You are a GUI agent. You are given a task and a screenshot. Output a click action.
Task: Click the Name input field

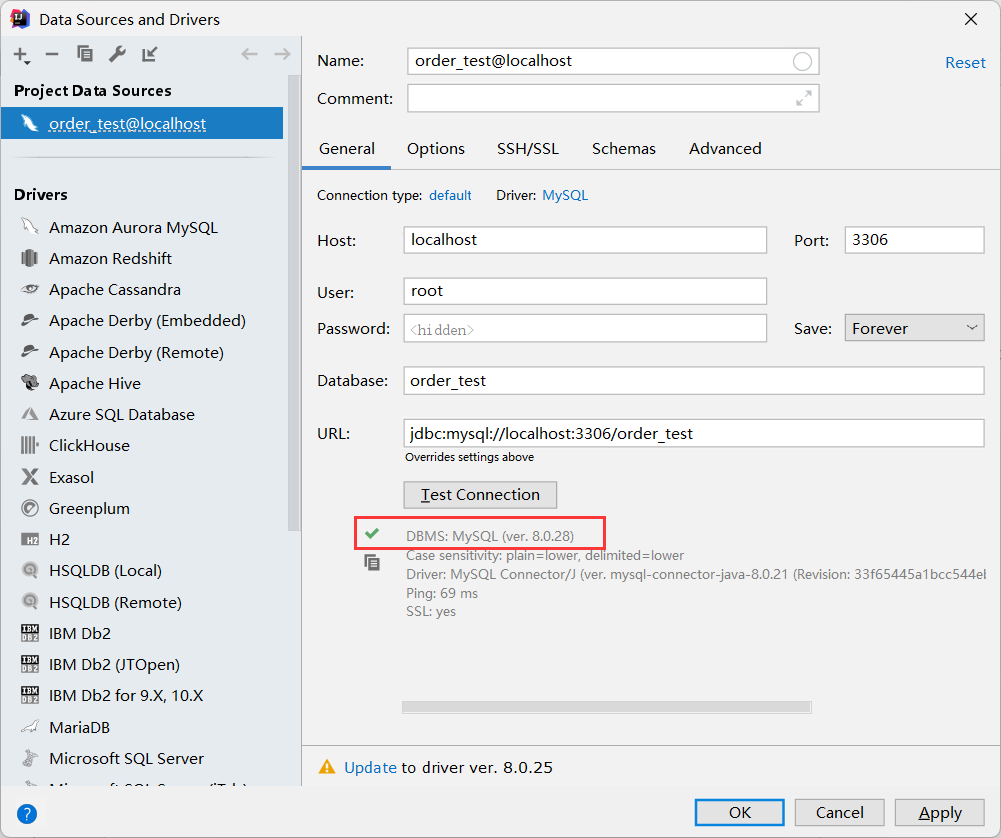pyautogui.click(x=613, y=61)
